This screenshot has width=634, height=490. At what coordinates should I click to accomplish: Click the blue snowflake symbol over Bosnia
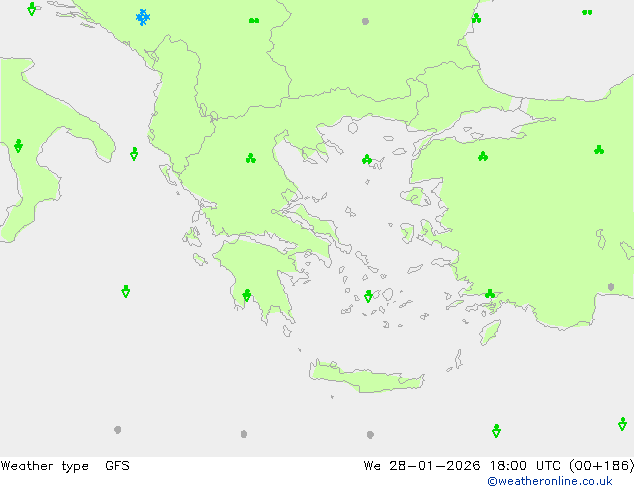pyautogui.click(x=143, y=17)
